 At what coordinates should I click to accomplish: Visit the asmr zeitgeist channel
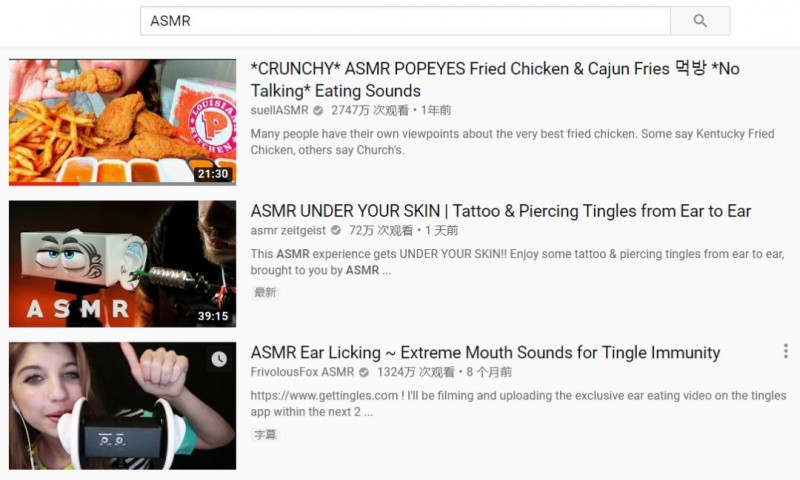click(288, 231)
